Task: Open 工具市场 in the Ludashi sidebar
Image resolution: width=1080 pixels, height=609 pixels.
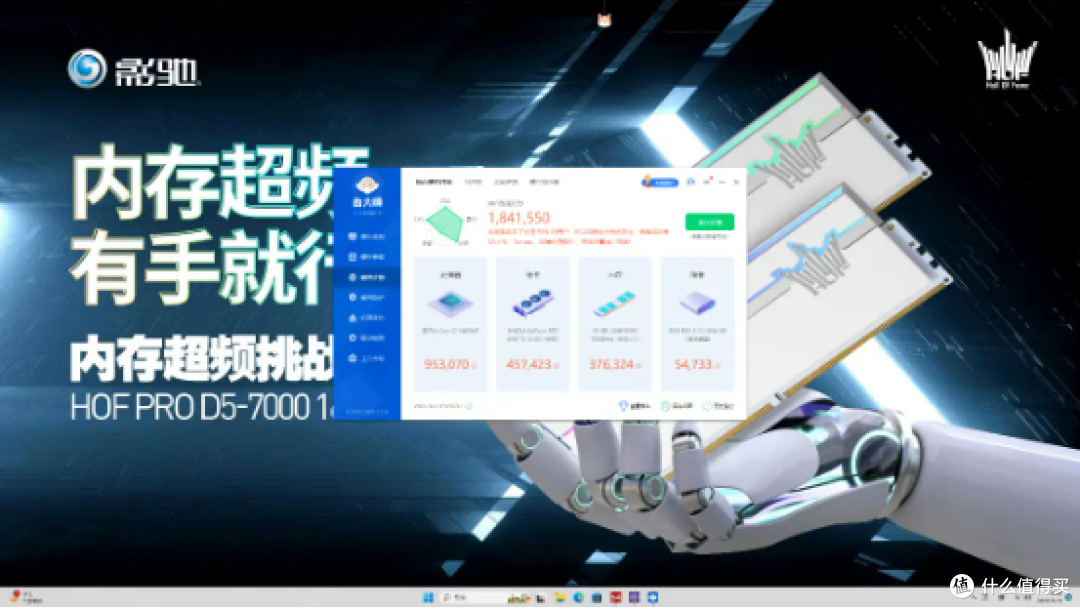Action: [366, 358]
